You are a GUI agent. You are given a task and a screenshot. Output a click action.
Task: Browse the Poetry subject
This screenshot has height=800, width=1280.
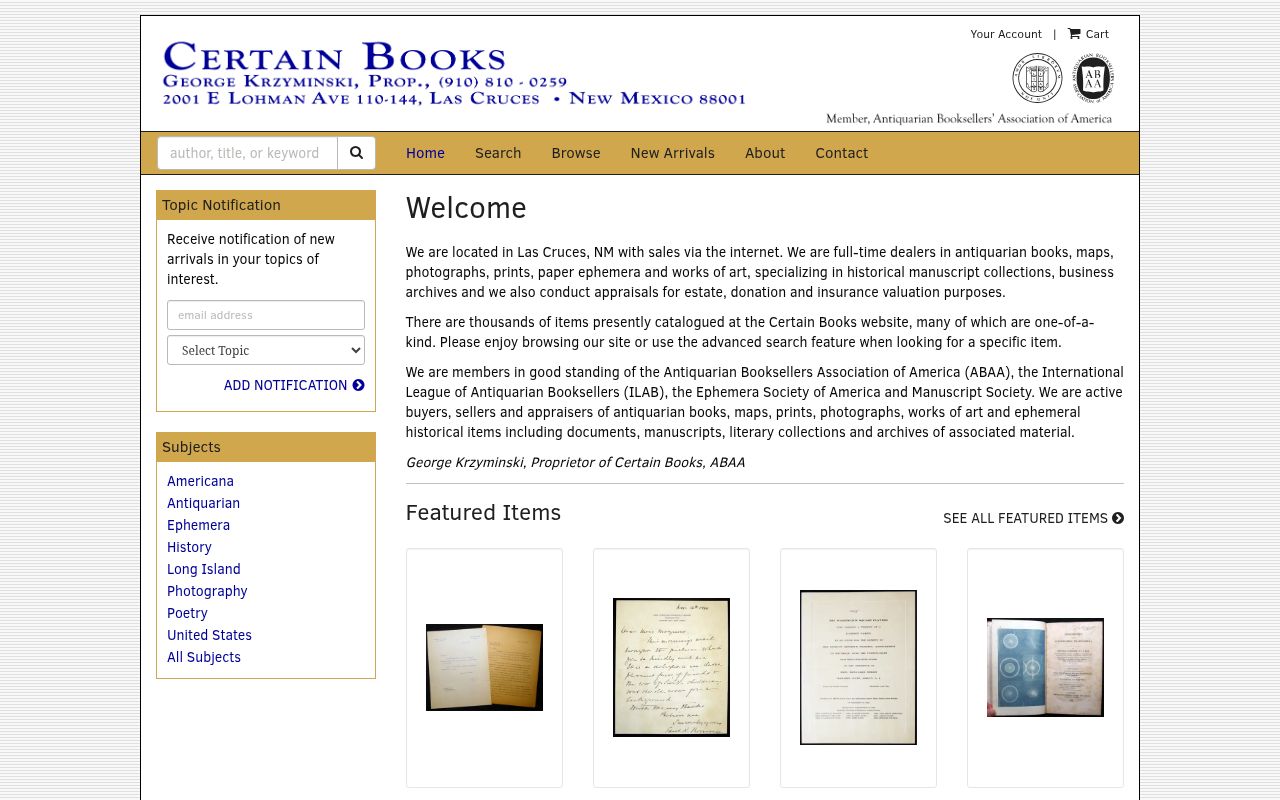tap(187, 613)
